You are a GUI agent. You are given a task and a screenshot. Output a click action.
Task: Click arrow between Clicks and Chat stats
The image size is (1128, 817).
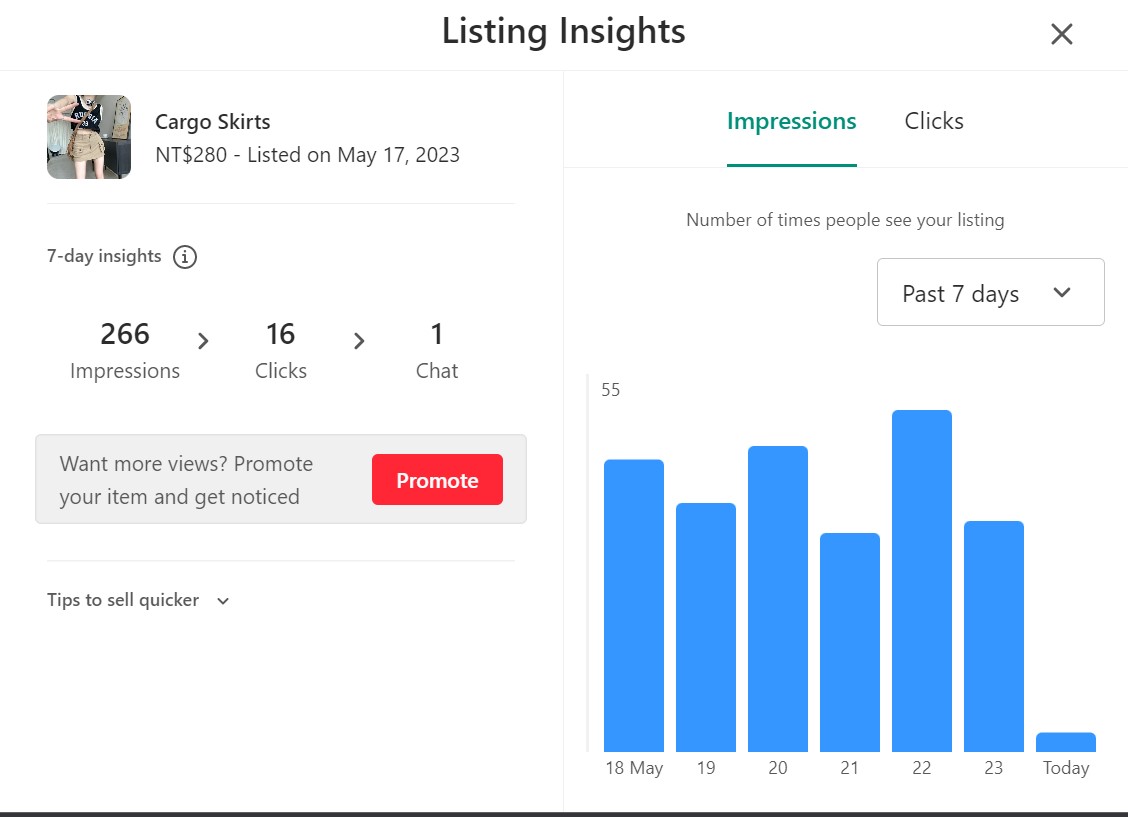click(359, 342)
